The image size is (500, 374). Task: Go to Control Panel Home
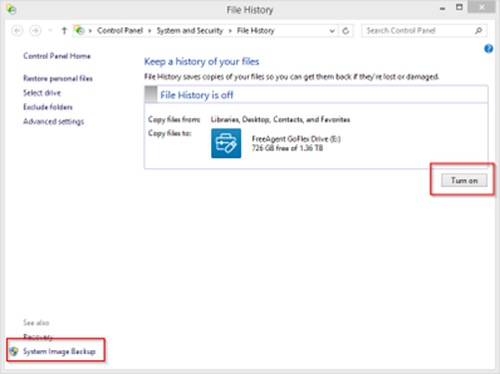coord(57,56)
